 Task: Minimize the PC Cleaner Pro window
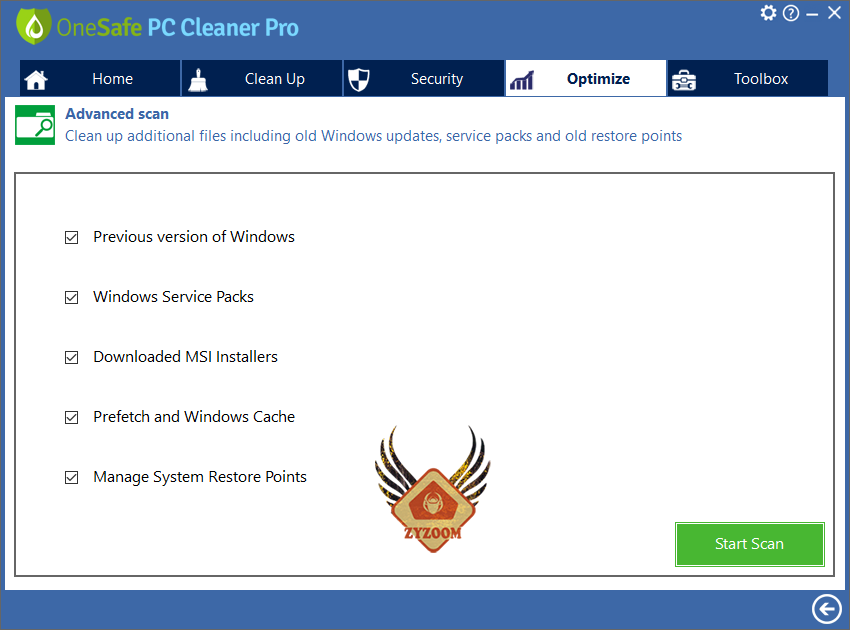pyautogui.click(x=812, y=14)
